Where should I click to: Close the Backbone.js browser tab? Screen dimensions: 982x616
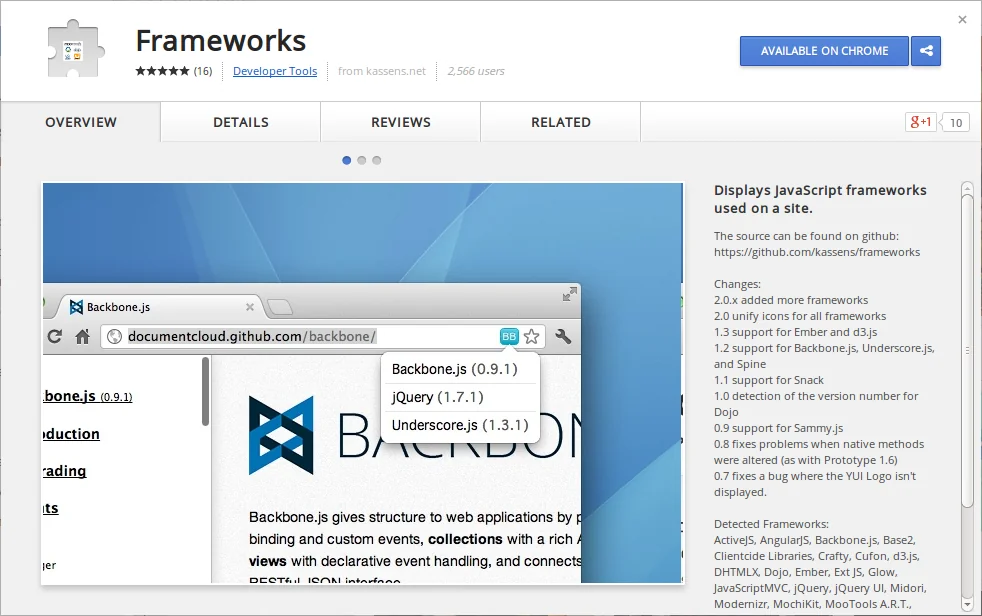250,307
